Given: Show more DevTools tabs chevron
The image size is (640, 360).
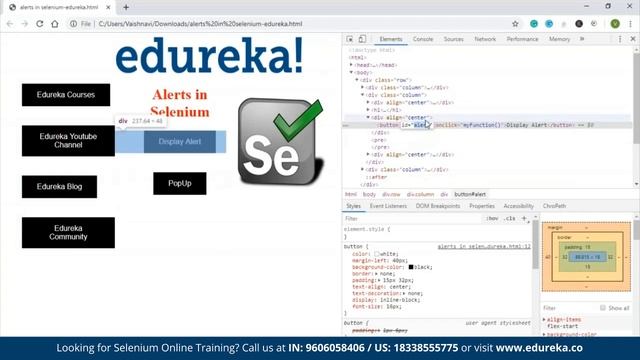Looking at the screenshot, I should tap(582, 39).
